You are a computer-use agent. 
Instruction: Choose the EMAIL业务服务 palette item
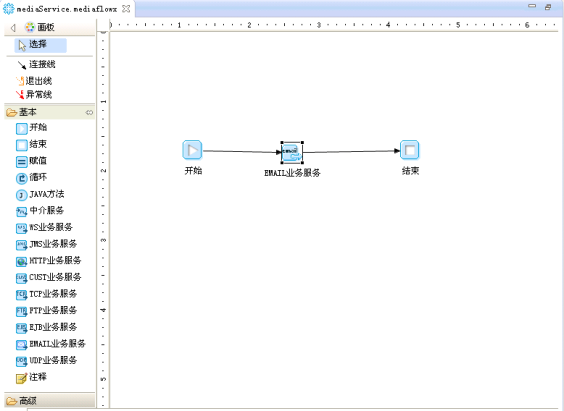51,344
